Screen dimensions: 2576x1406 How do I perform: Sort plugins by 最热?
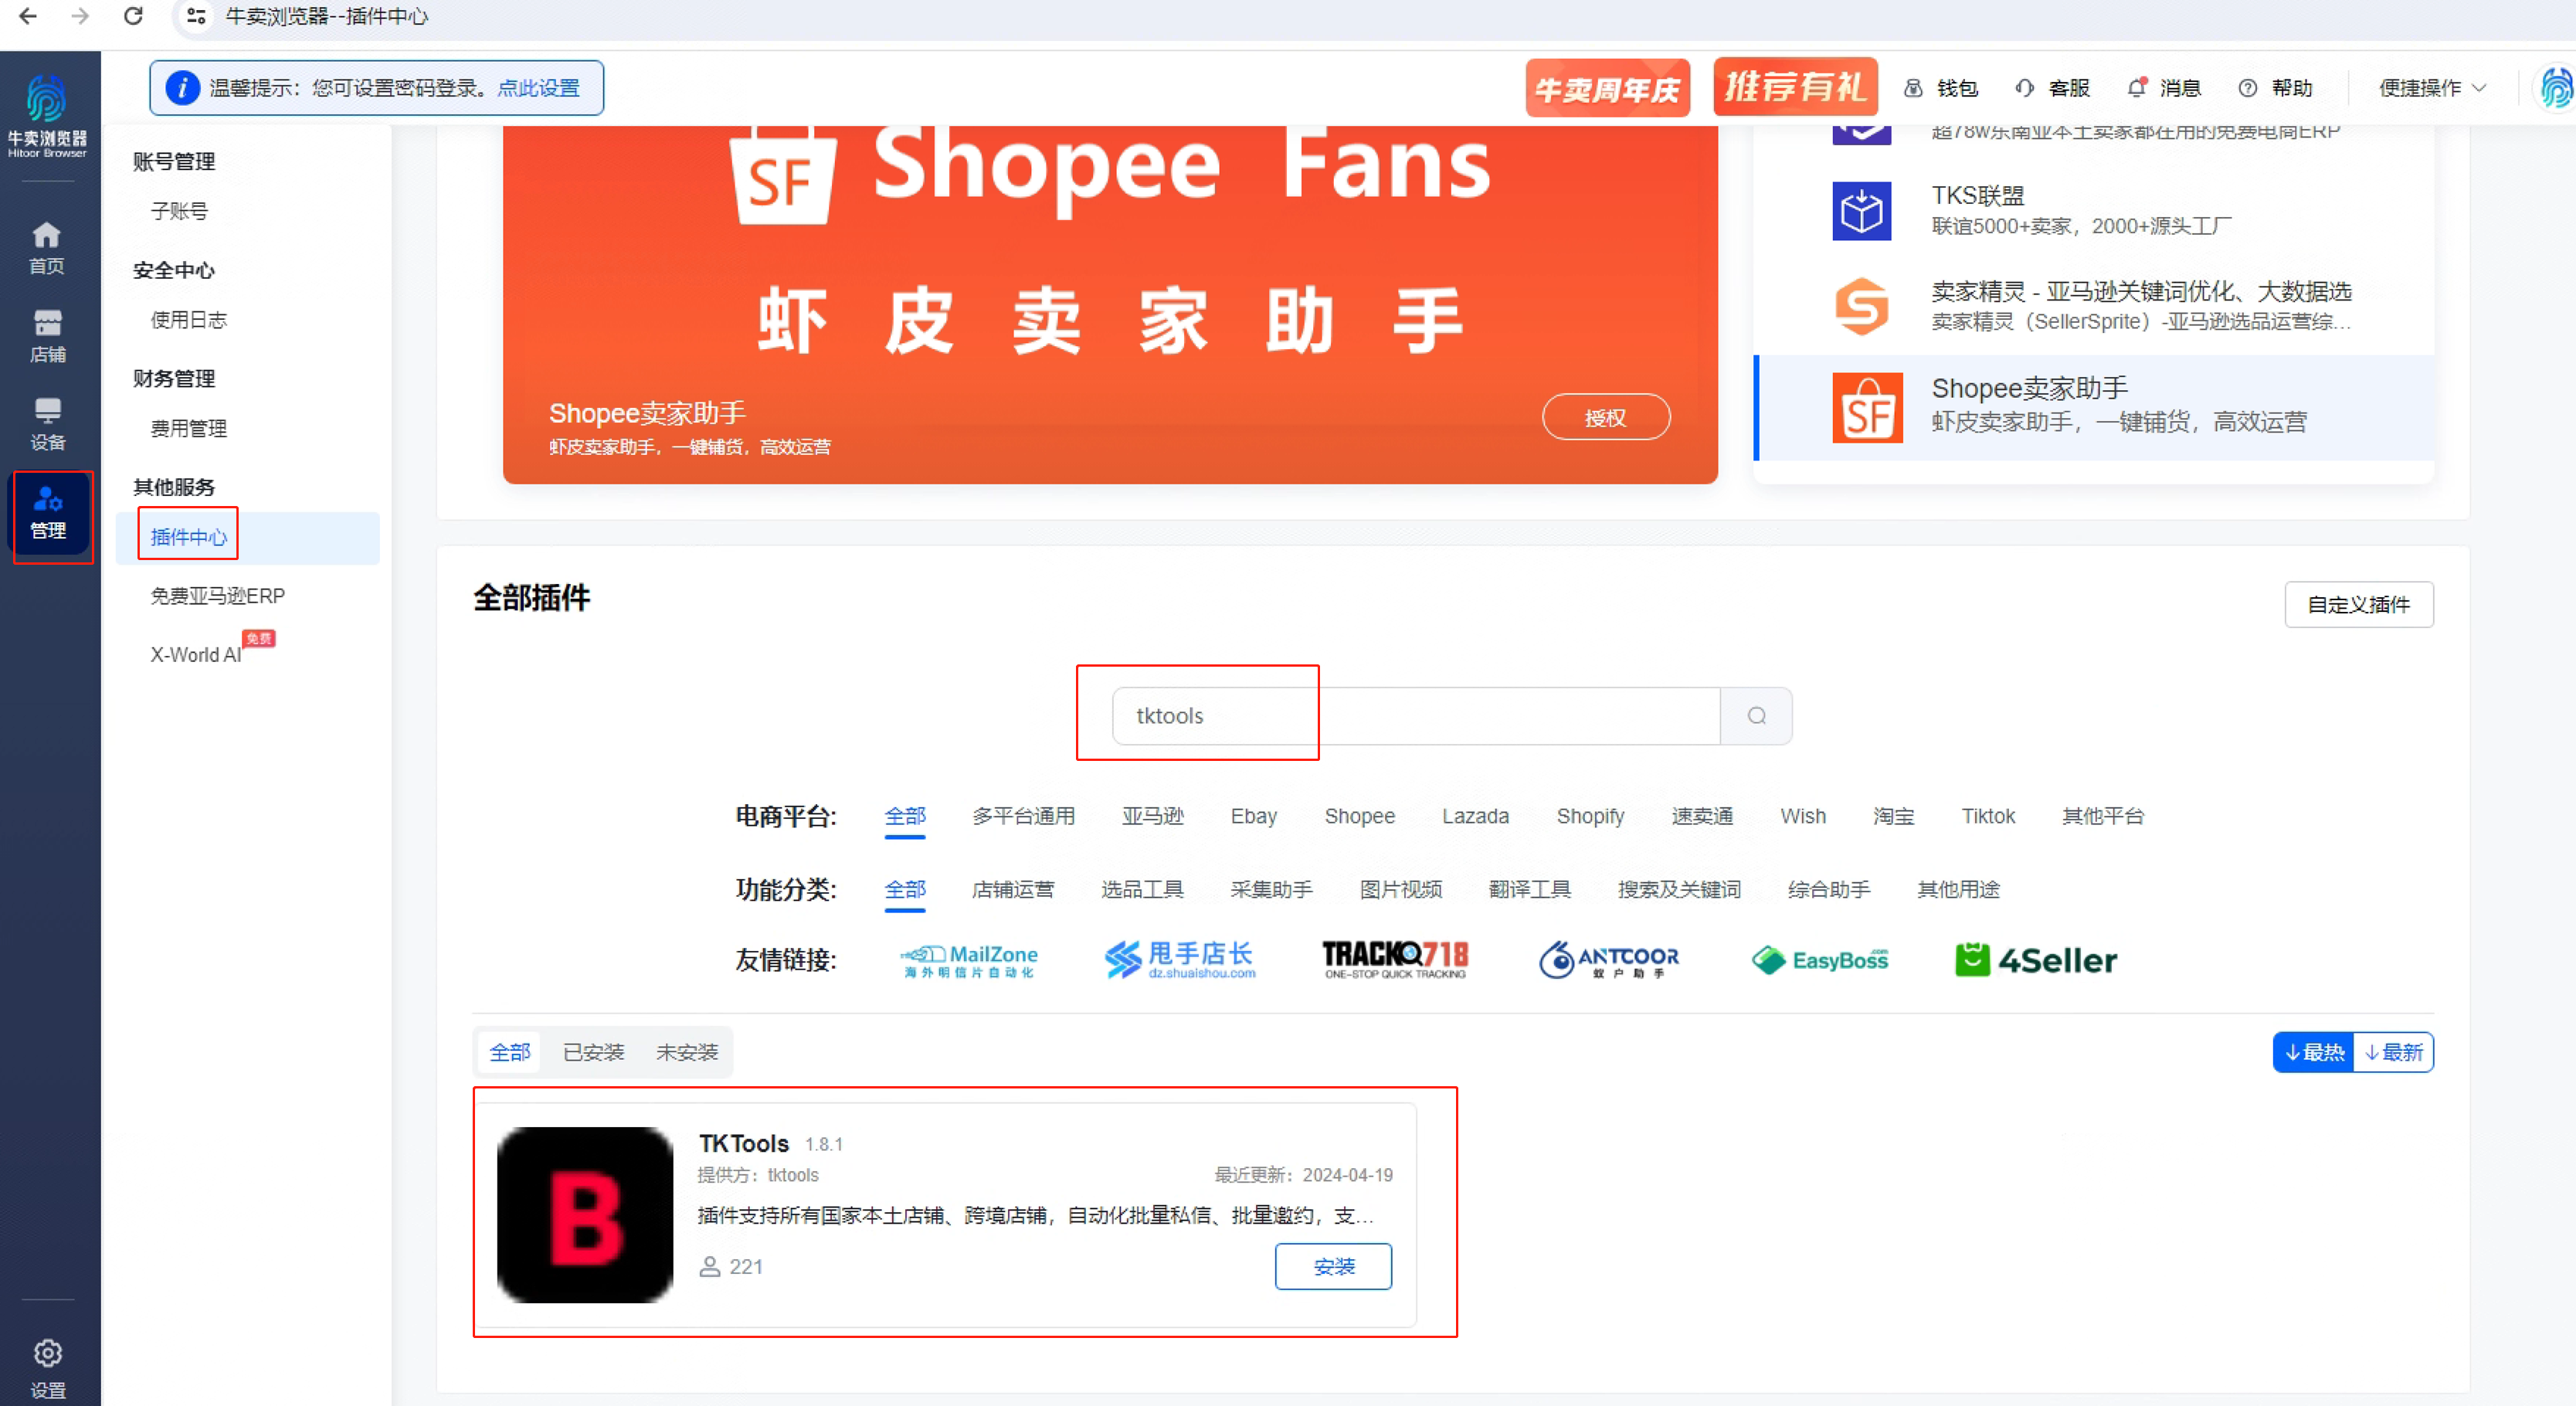(2314, 1053)
